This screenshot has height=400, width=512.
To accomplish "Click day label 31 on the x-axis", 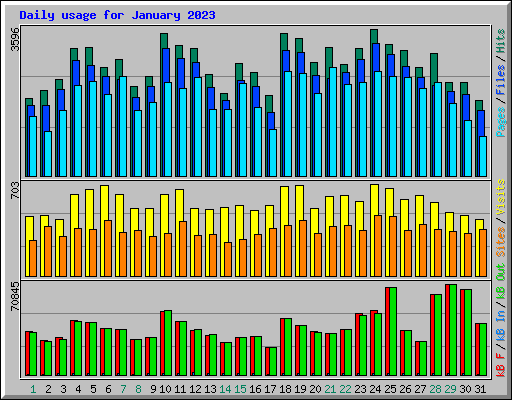I will coord(480,389).
